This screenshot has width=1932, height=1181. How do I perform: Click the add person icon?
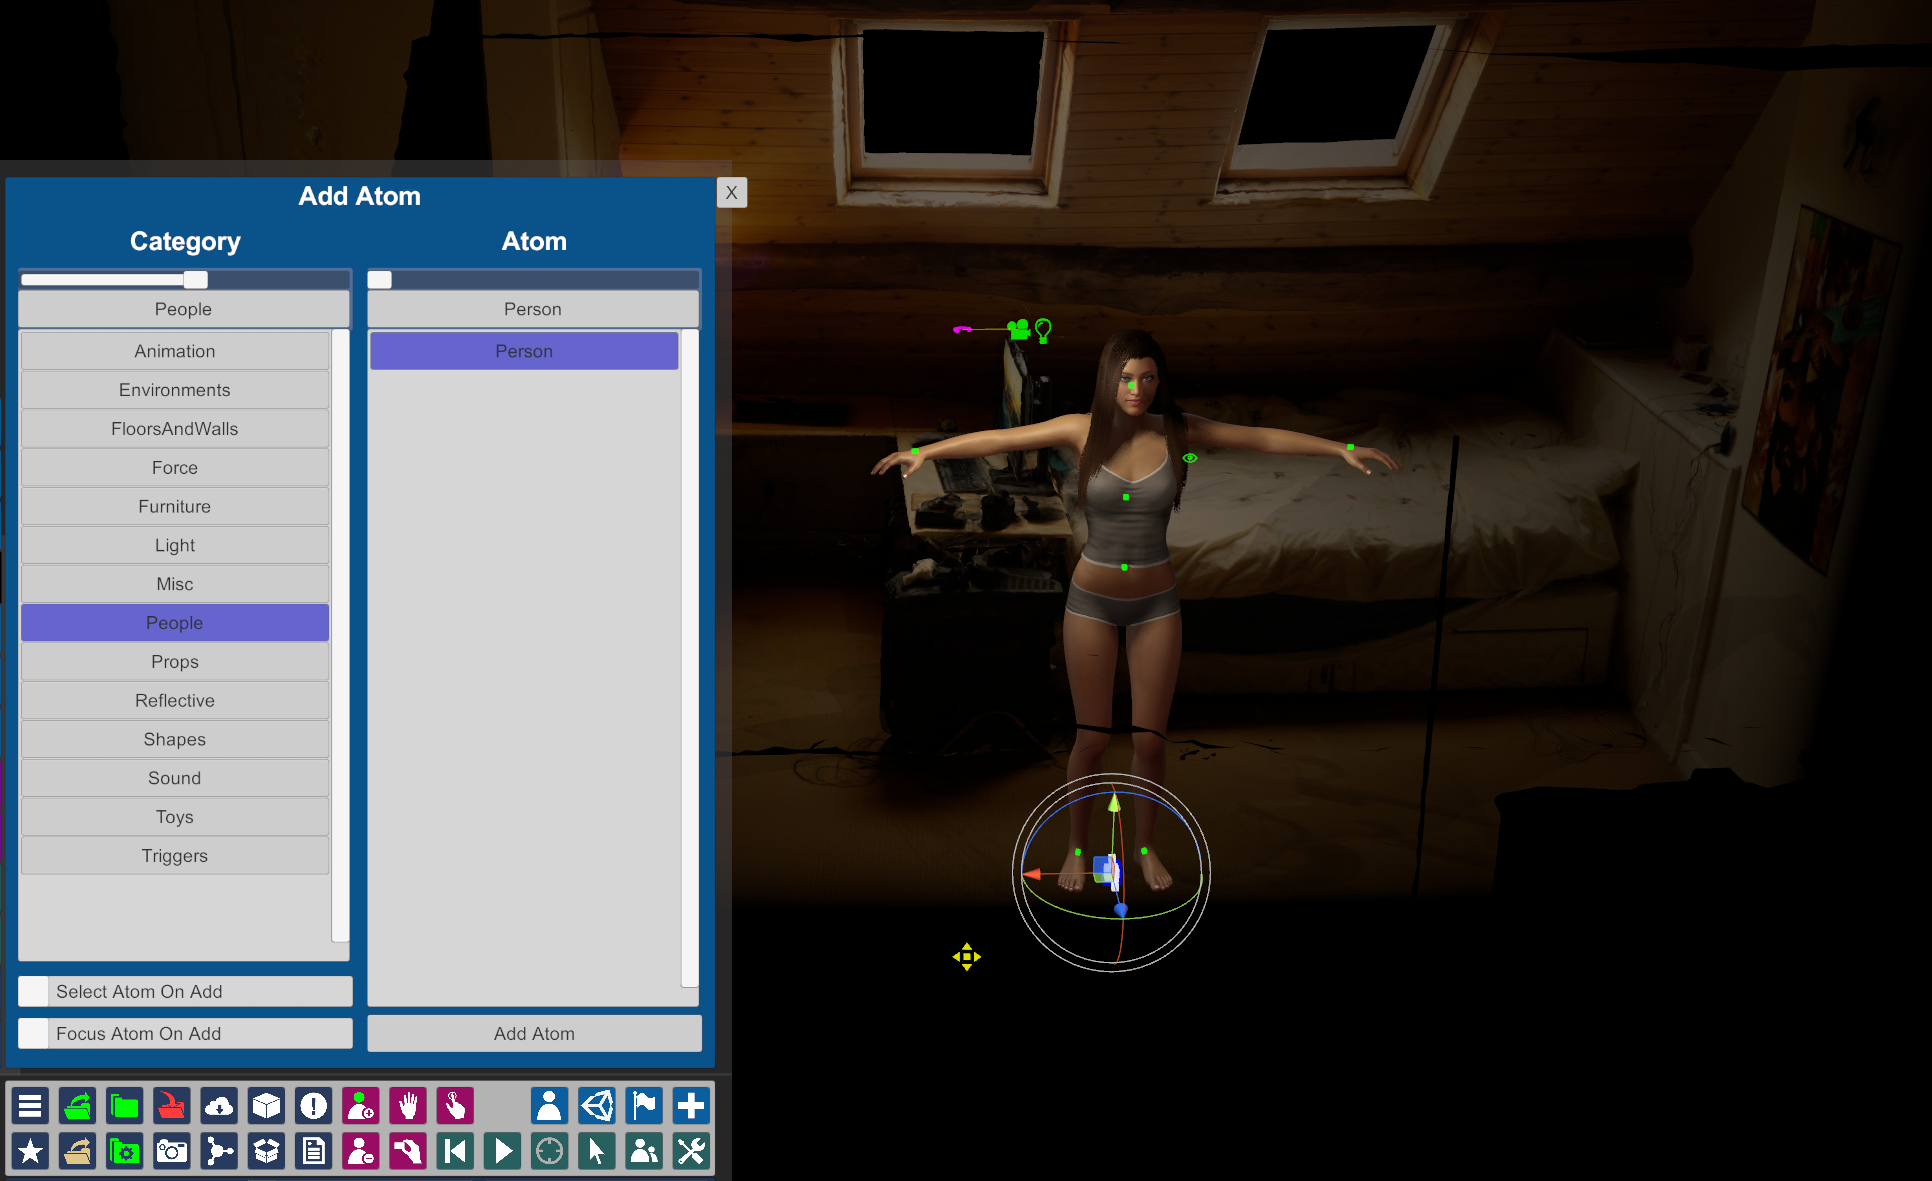(x=360, y=1106)
